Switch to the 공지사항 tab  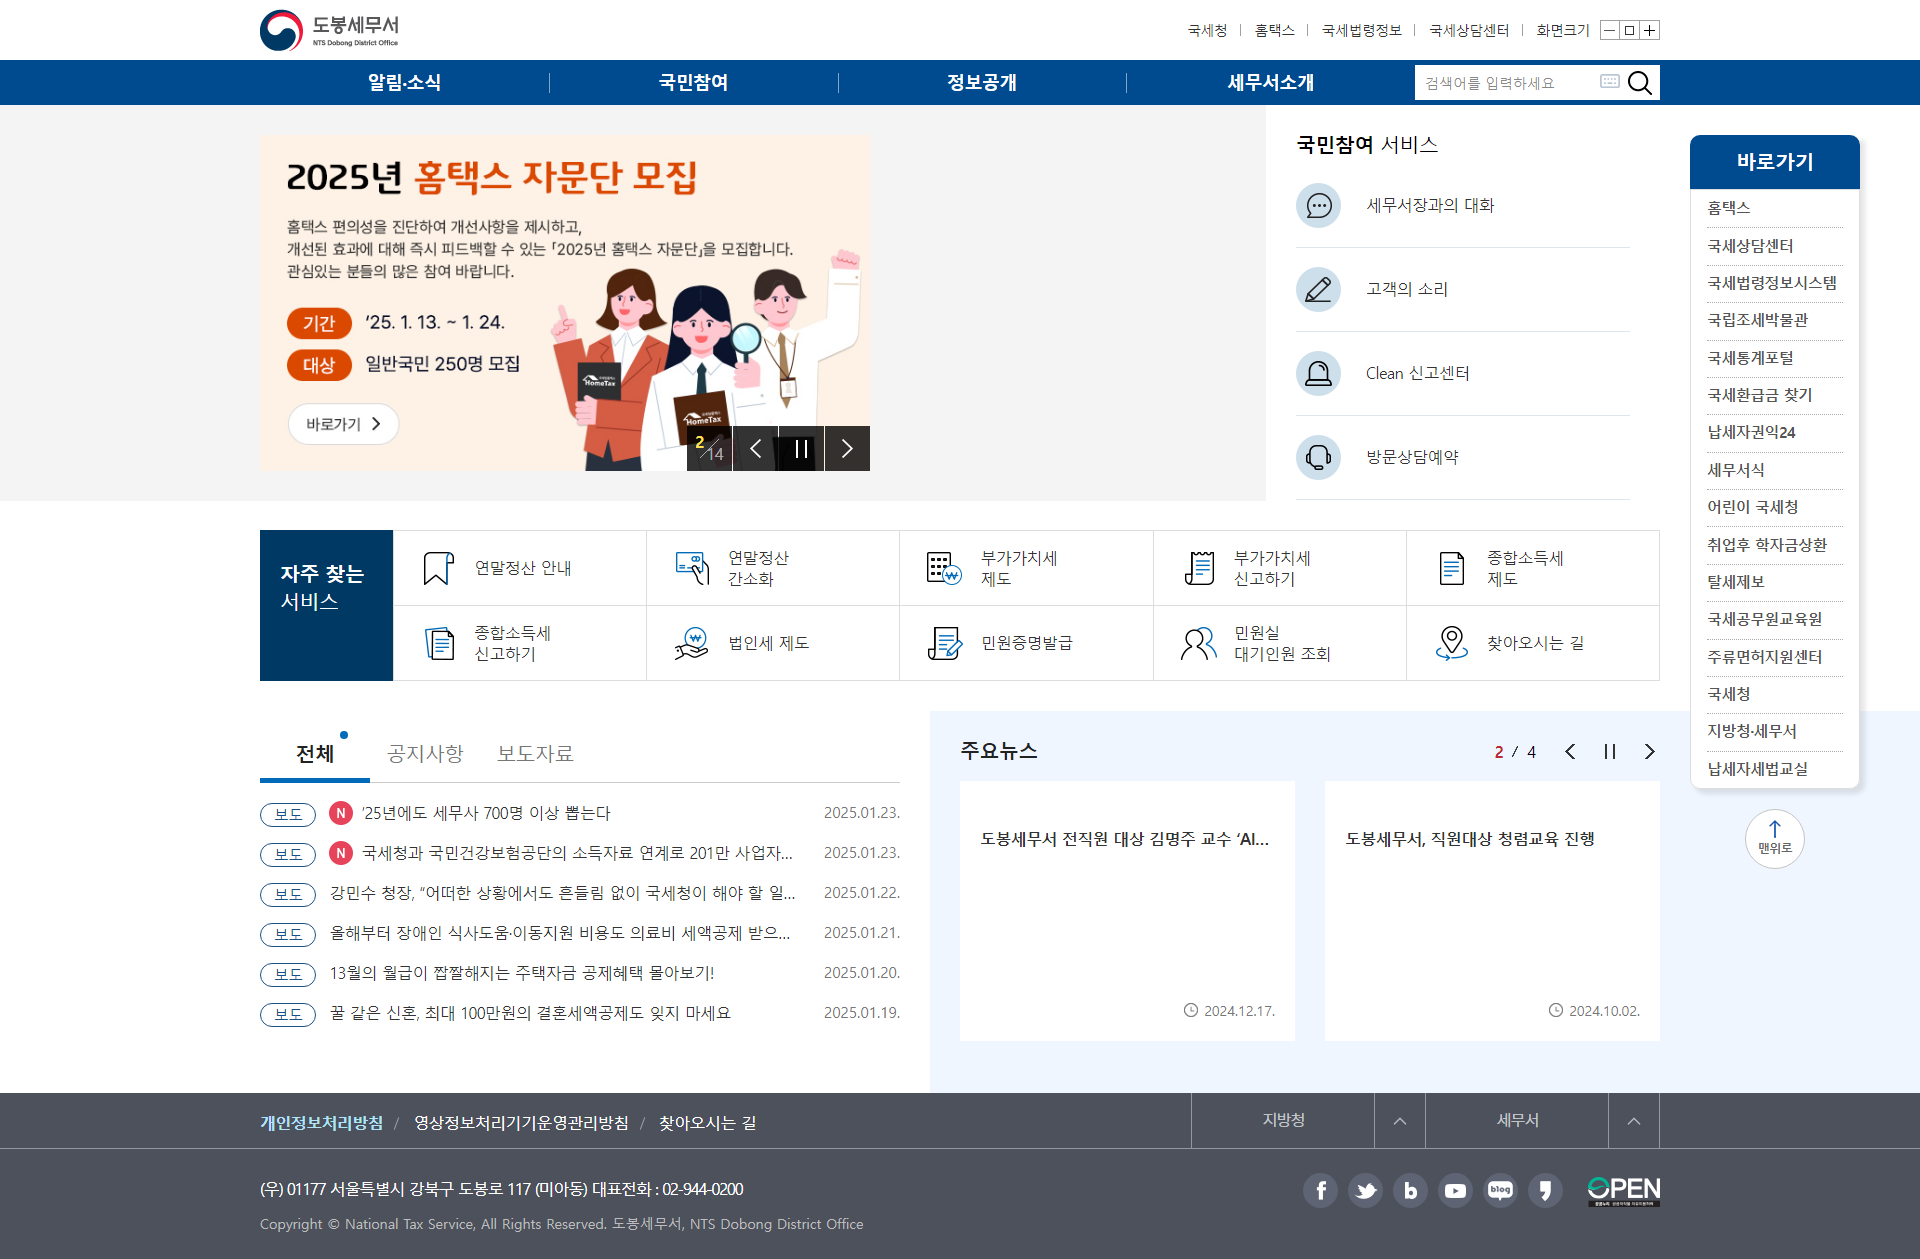coord(425,754)
